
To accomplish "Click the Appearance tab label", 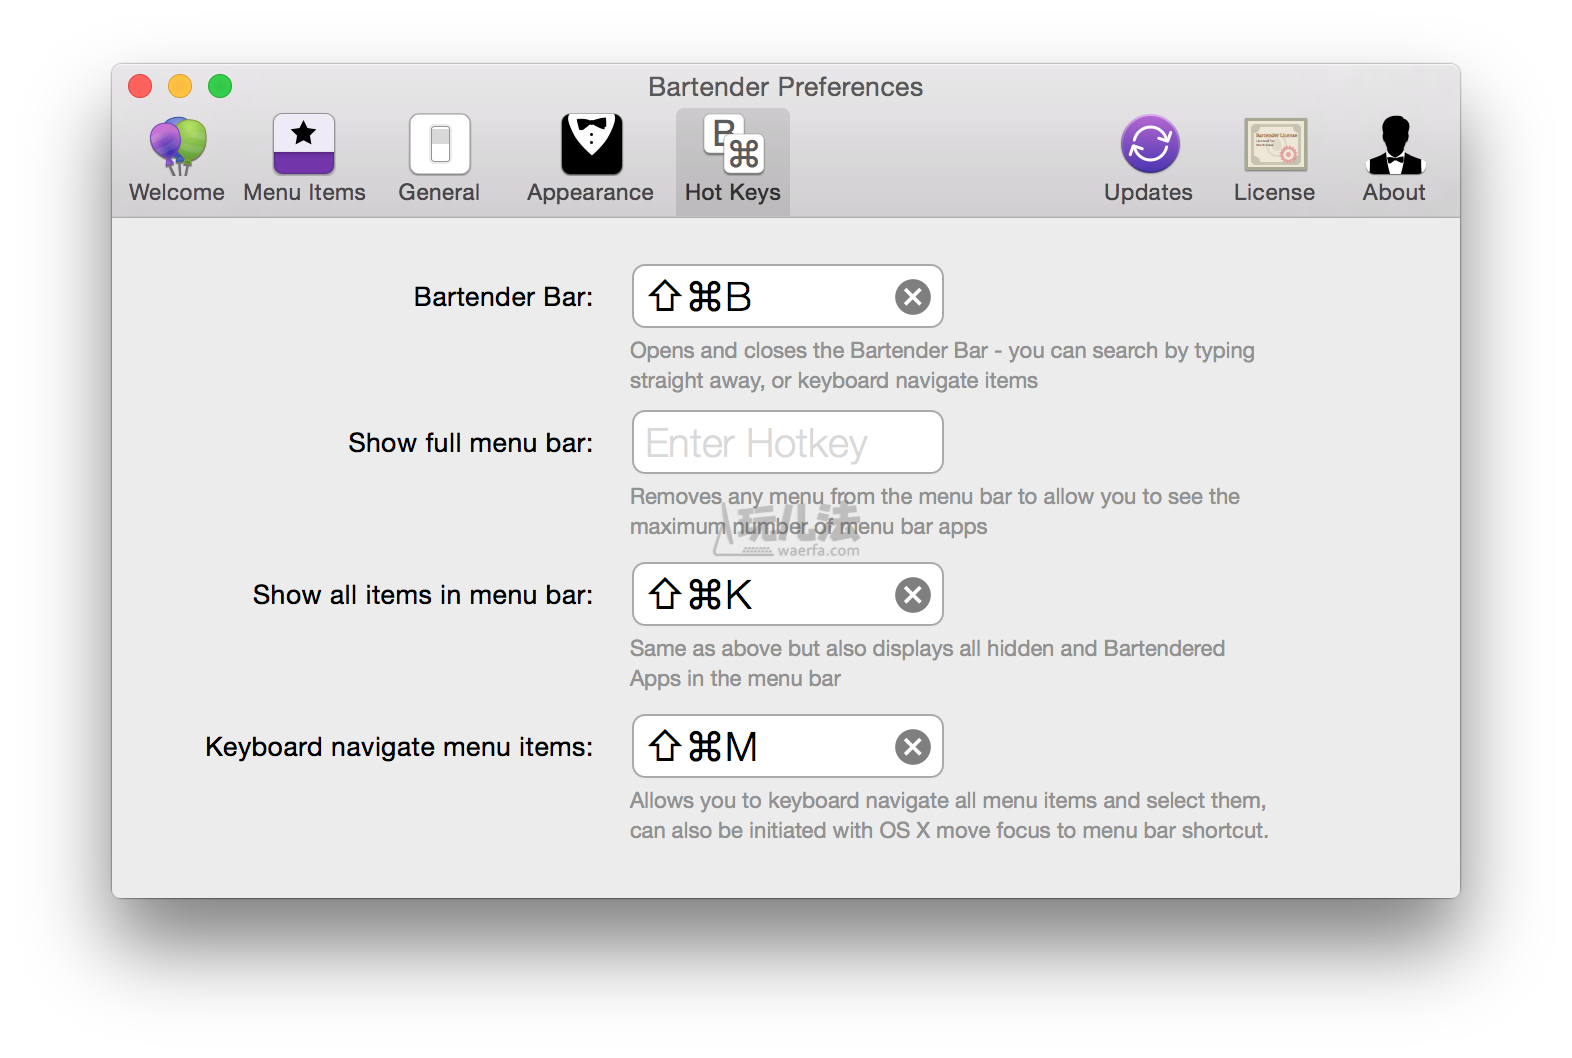I will pos(590,193).
